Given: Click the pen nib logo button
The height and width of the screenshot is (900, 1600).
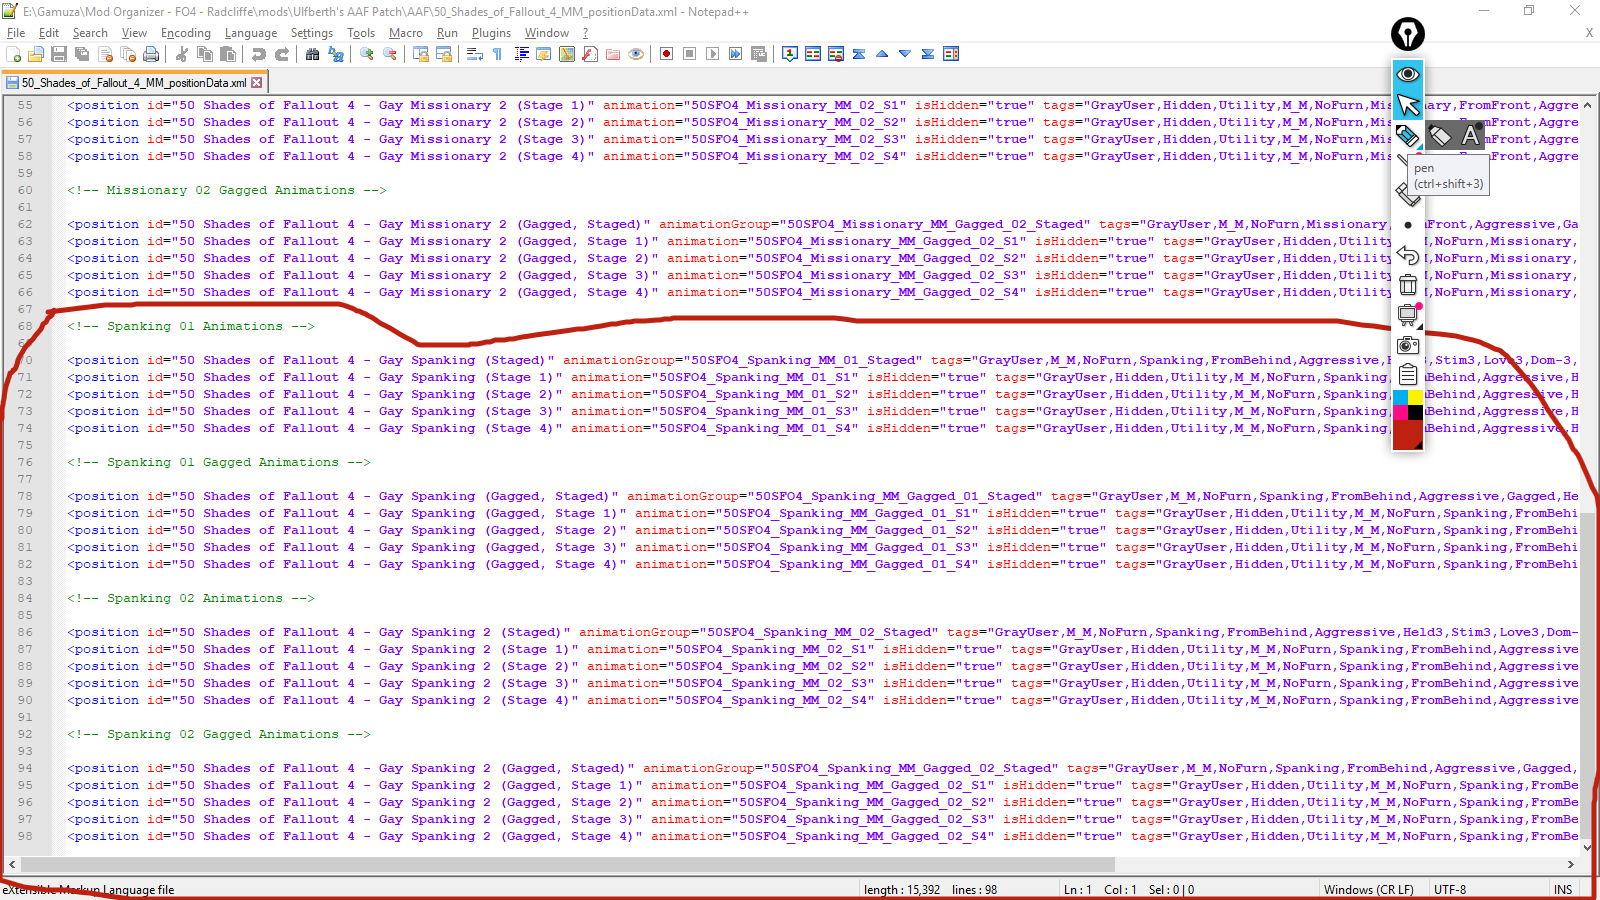Looking at the screenshot, I should click(x=1408, y=34).
